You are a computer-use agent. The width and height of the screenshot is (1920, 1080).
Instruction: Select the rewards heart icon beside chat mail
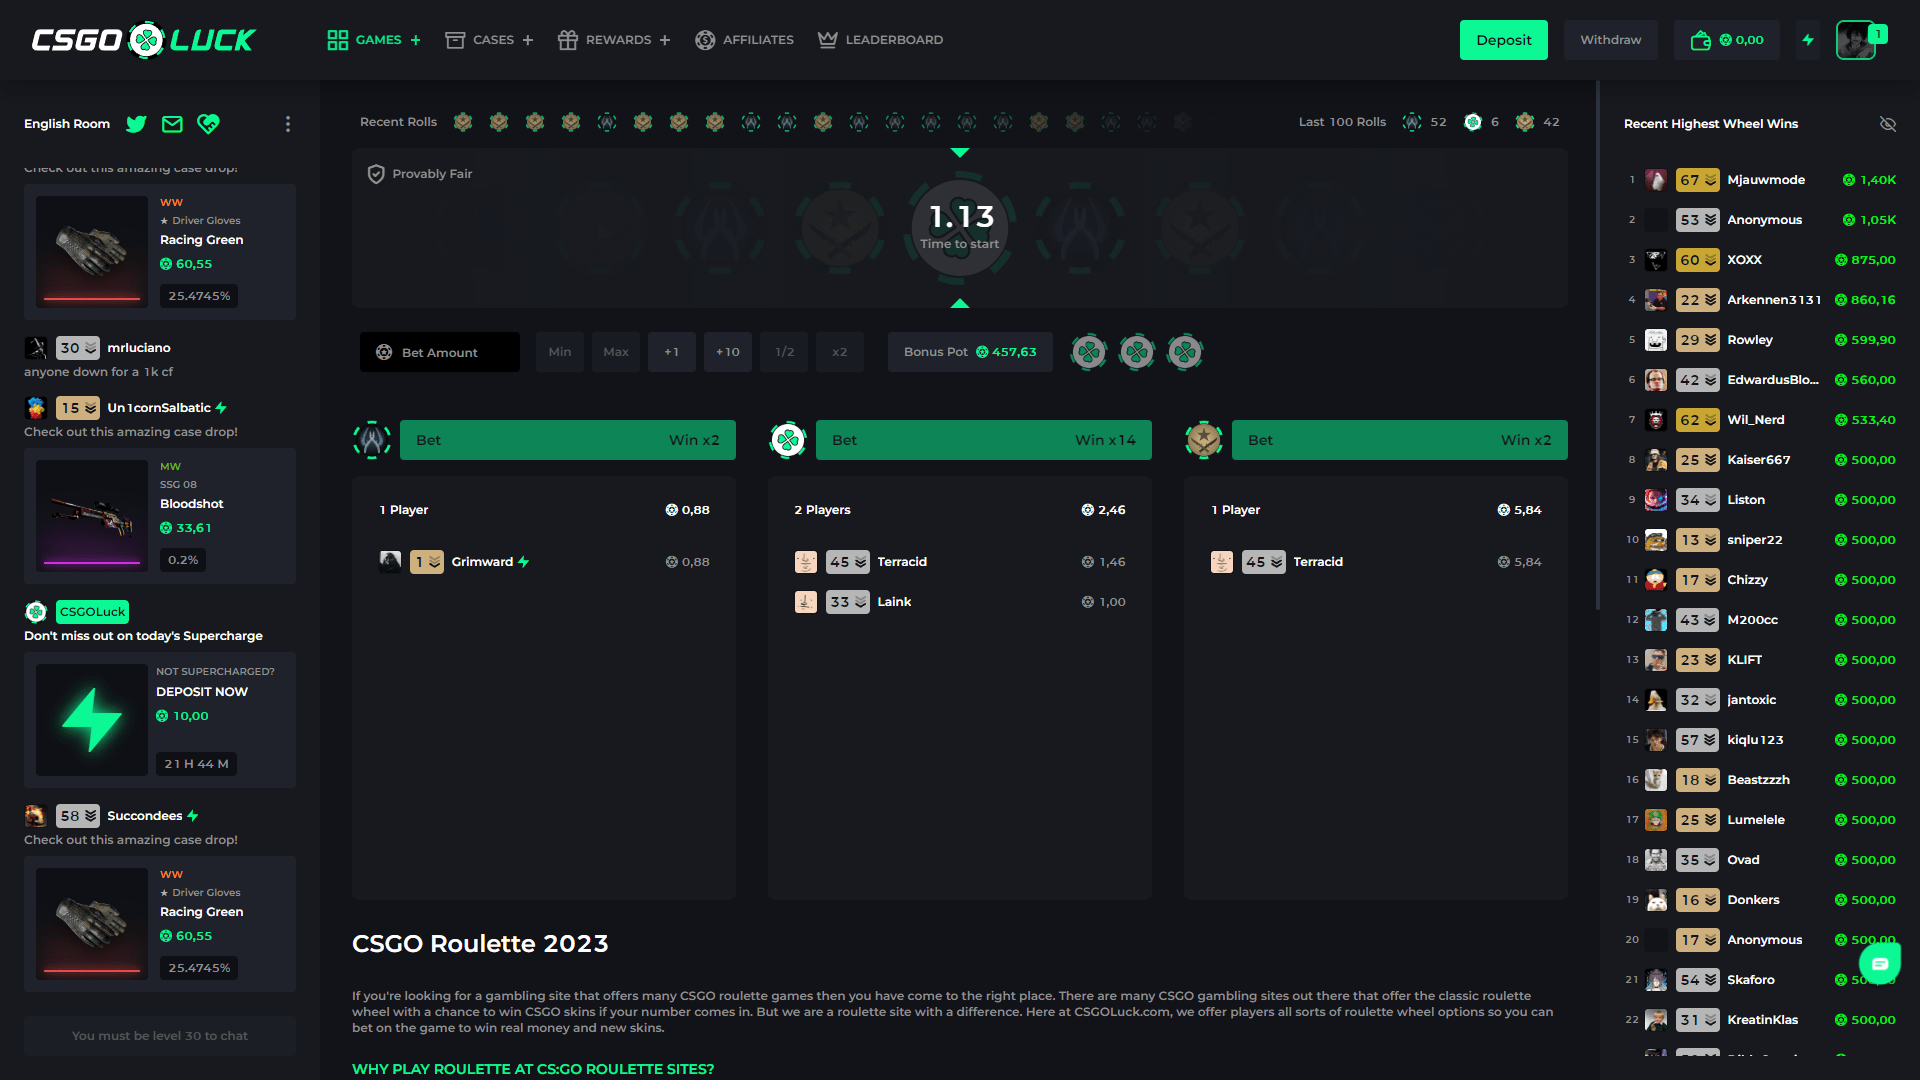point(208,124)
